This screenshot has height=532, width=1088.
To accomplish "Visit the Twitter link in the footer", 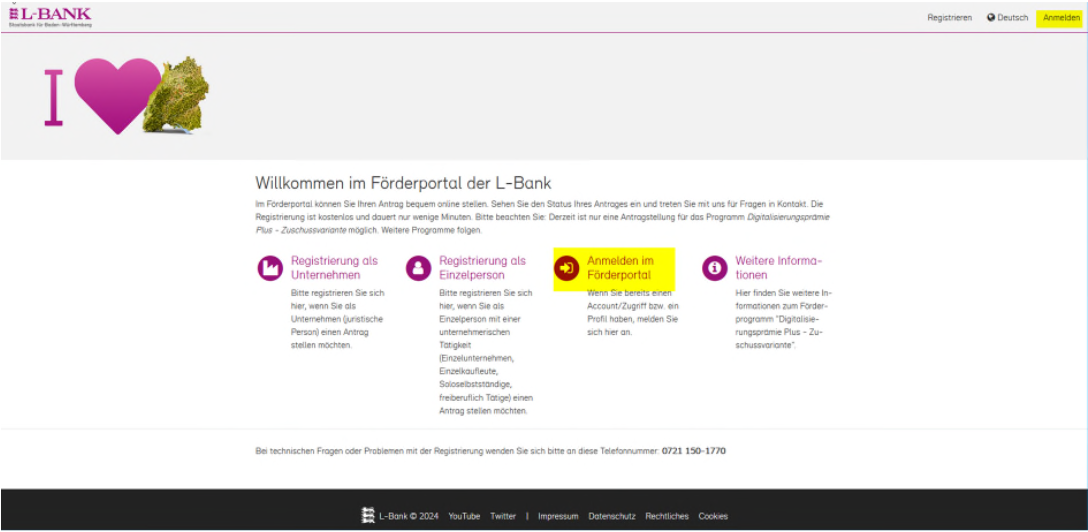I will point(503,517).
